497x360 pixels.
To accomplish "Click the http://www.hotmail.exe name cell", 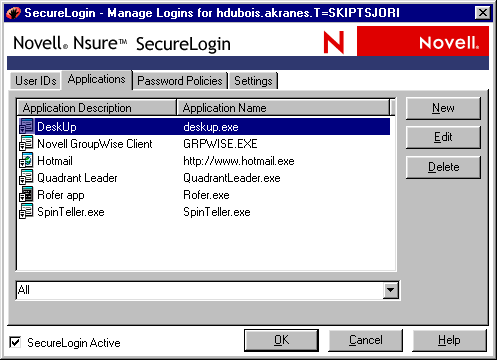I will coord(239,161).
